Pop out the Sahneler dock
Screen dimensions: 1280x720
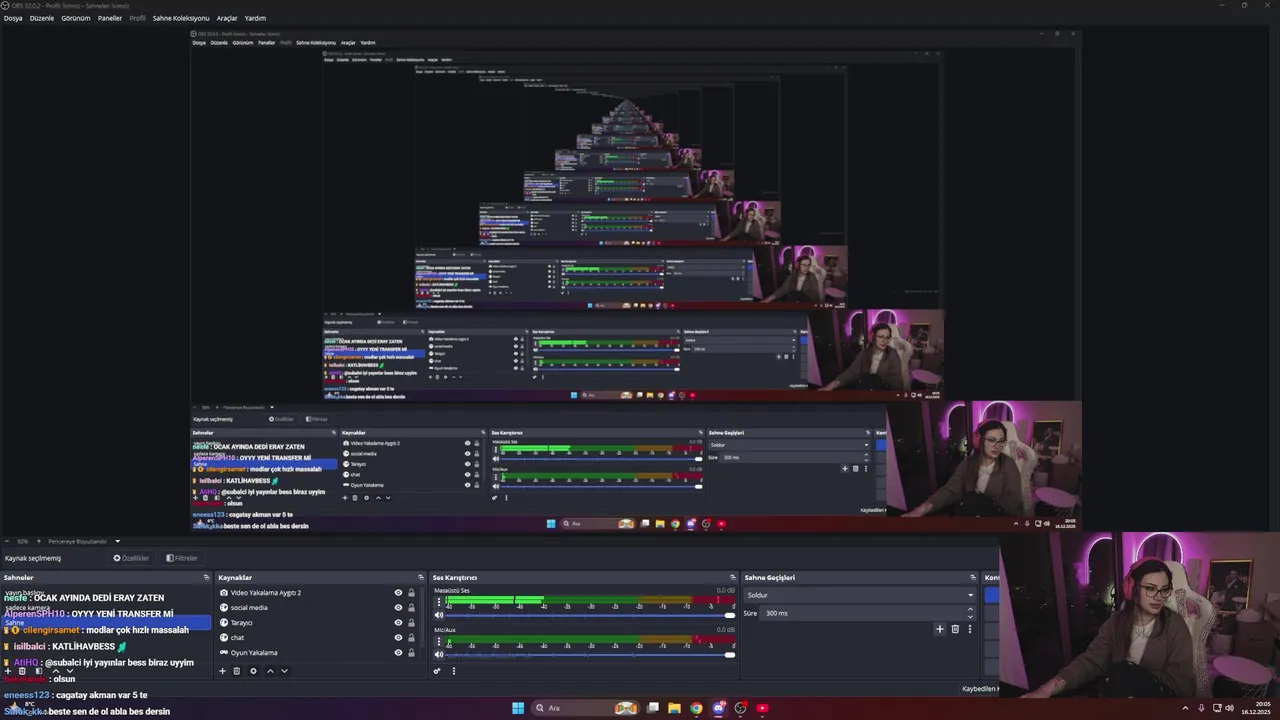click(206, 577)
